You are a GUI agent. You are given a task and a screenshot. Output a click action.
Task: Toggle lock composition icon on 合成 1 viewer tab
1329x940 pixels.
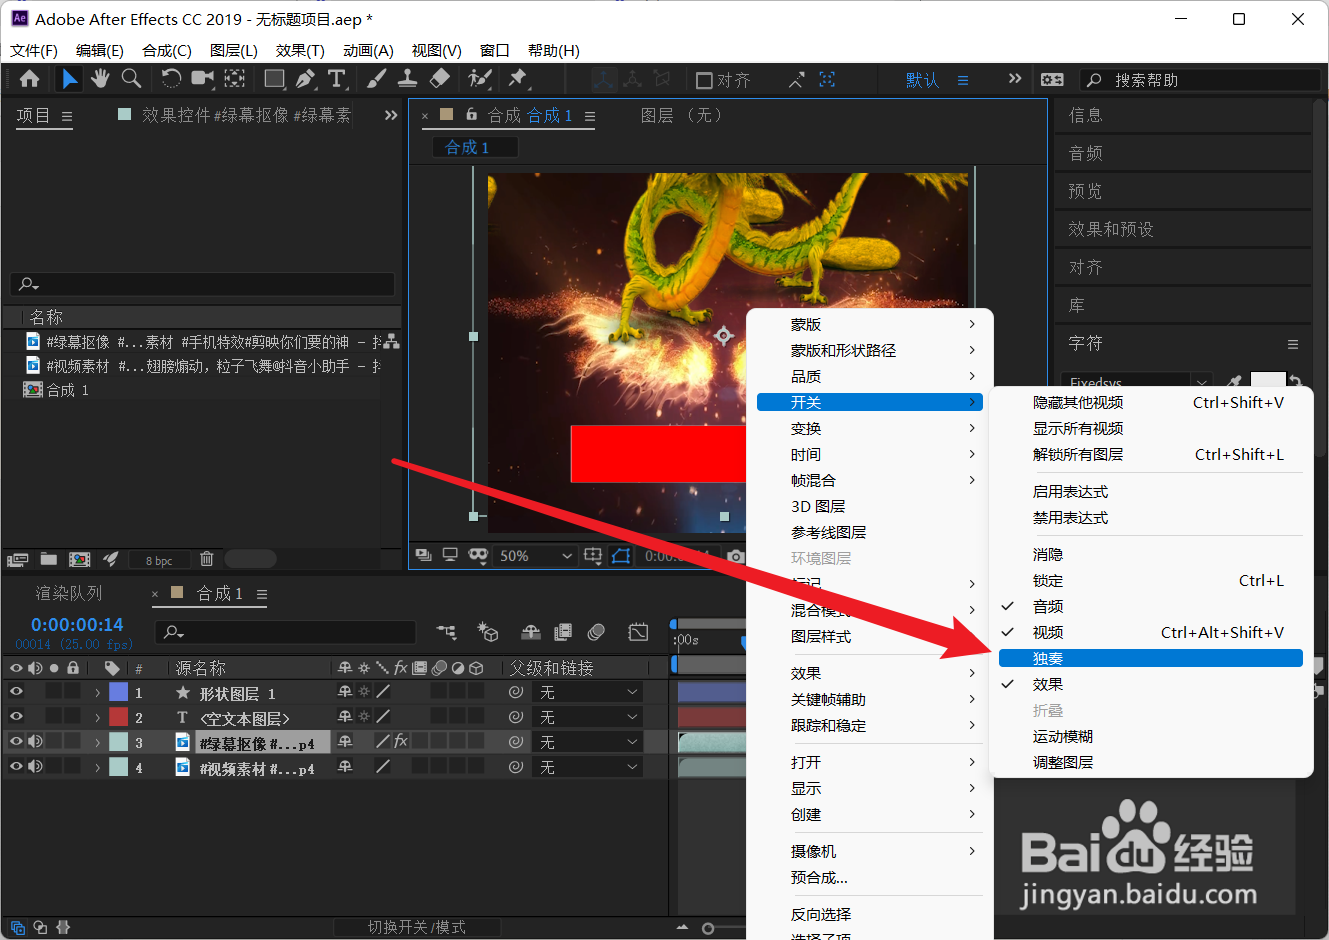point(471,115)
